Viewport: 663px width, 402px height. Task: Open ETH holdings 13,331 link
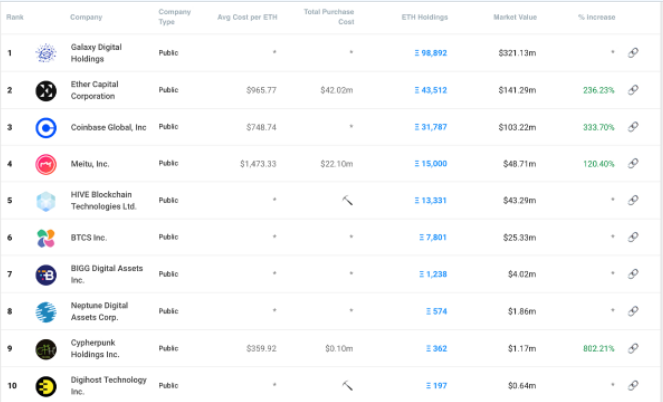[x=430, y=201]
